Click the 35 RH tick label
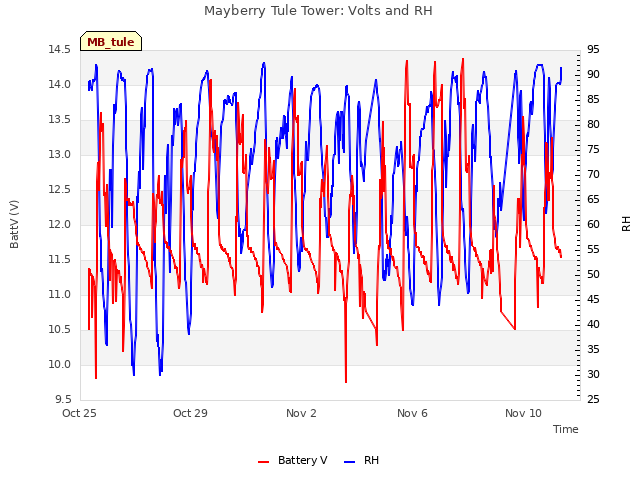The height and width of the screenshot is (480, 640). point(593,350)
